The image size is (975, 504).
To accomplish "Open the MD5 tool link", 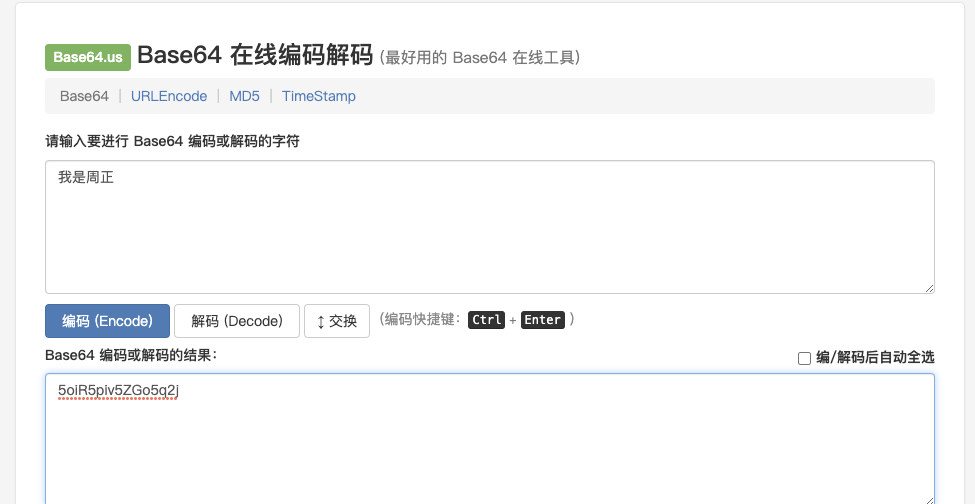I will [244, 96].
